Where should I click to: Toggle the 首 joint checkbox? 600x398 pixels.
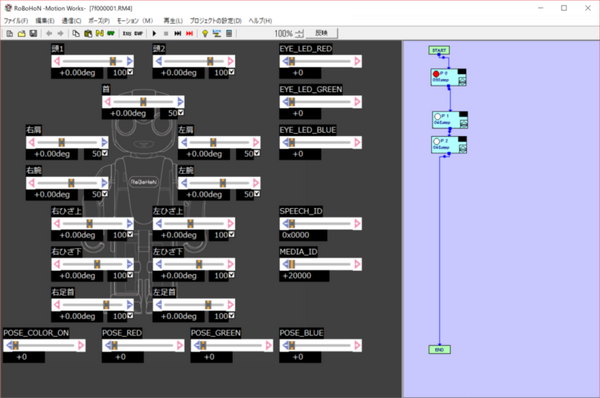coord(181,113)
